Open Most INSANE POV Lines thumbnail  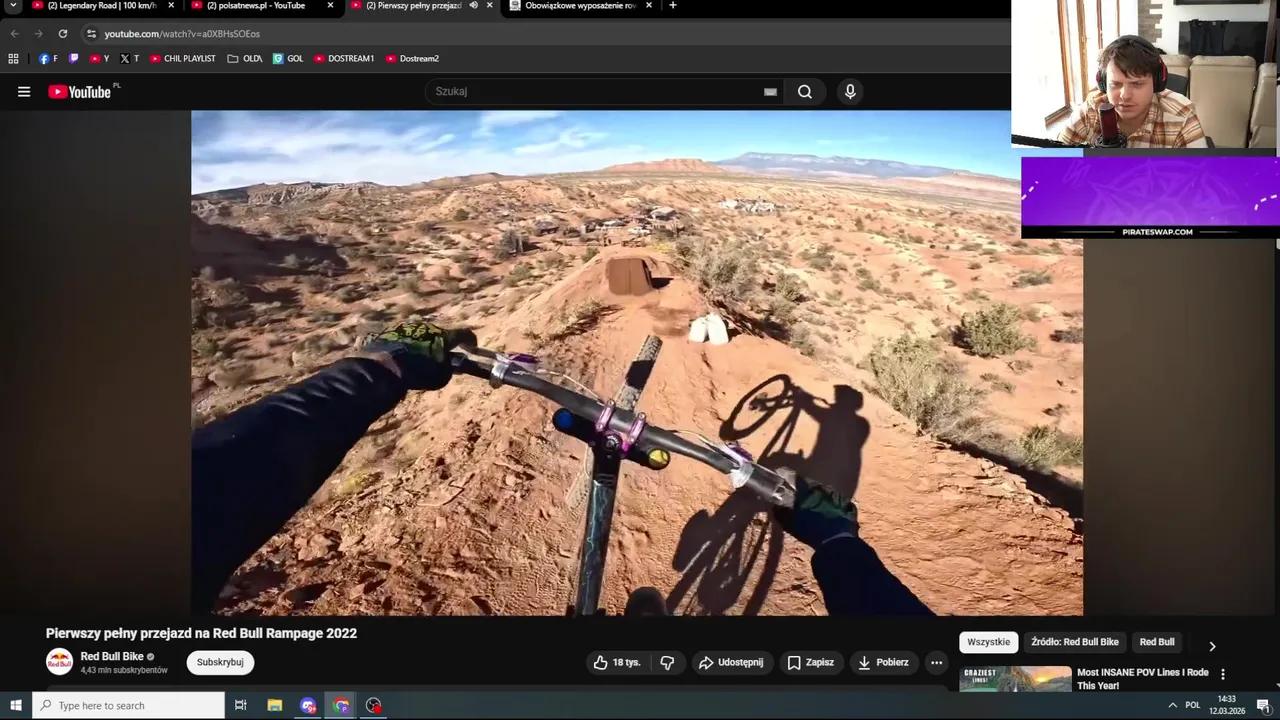(x=1015, y=679)
